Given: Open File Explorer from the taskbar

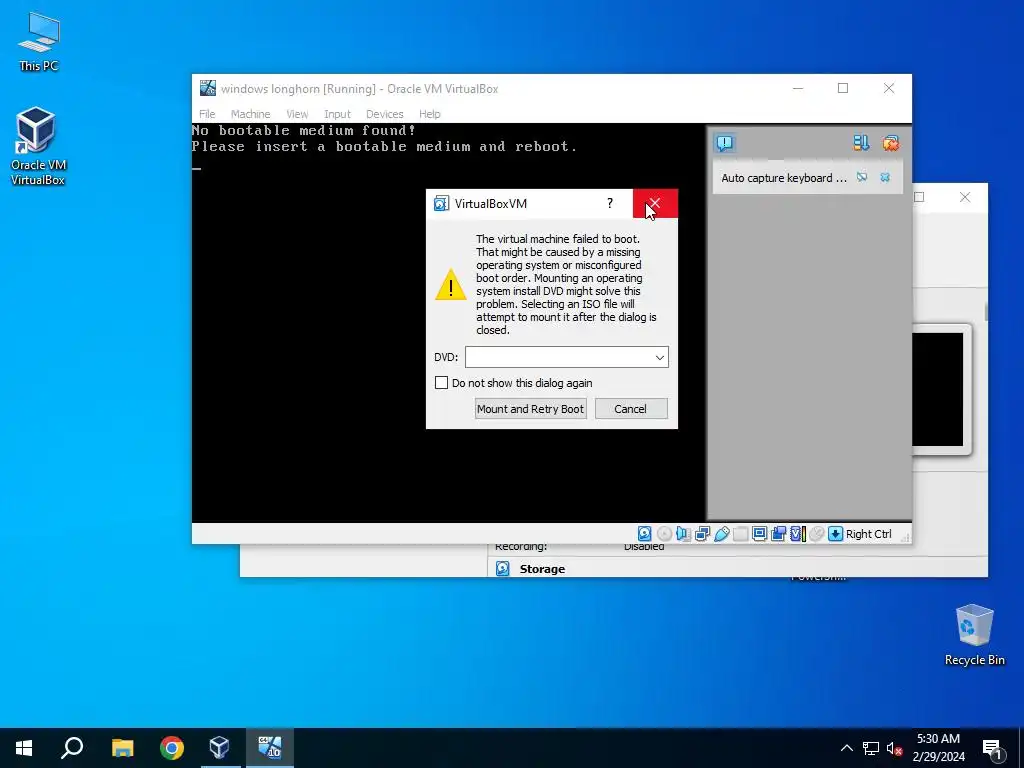Looking at the screenshot, I should coord(122,748).
